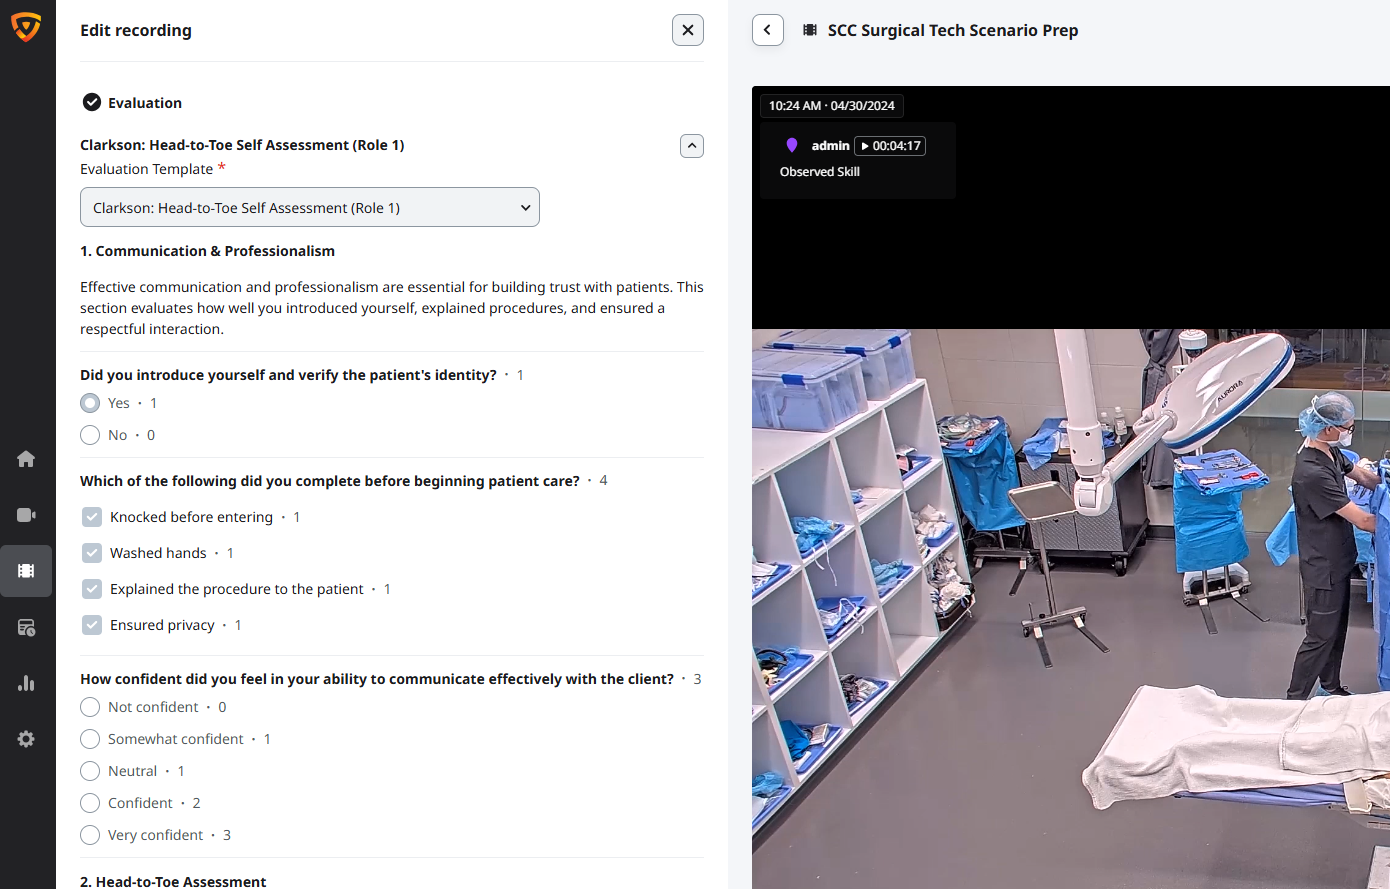Toggle the Washed hands checkbox
Screen dimensions: 1390x889
tap(92, 553)
